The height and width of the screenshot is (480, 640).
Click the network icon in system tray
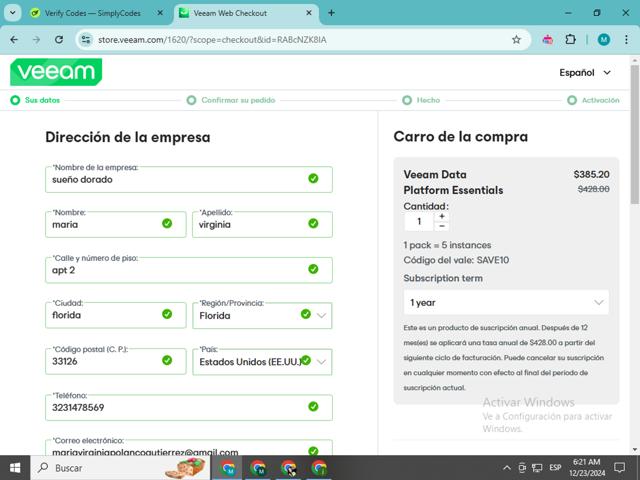pos(537,468)
